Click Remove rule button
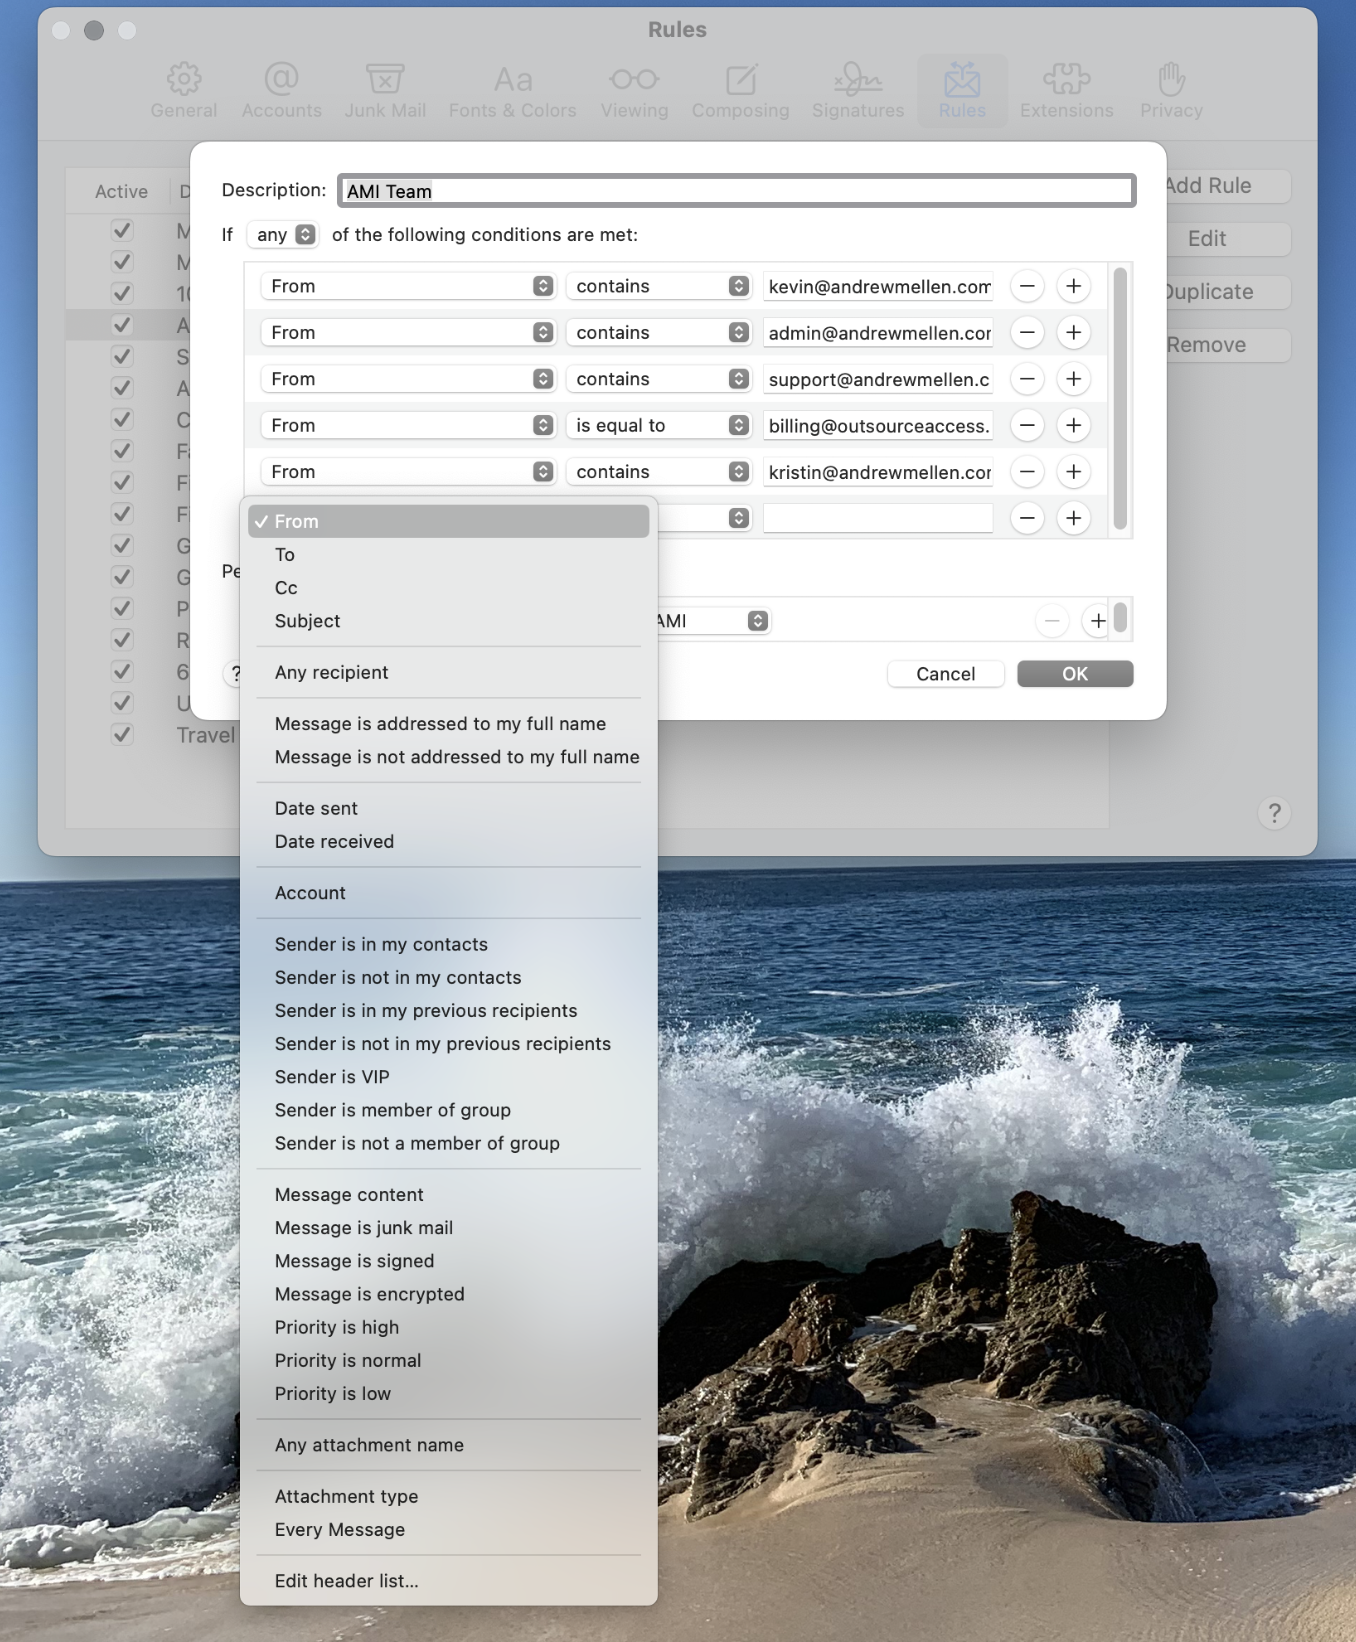1356x1642 pixels. point(1228,345)
